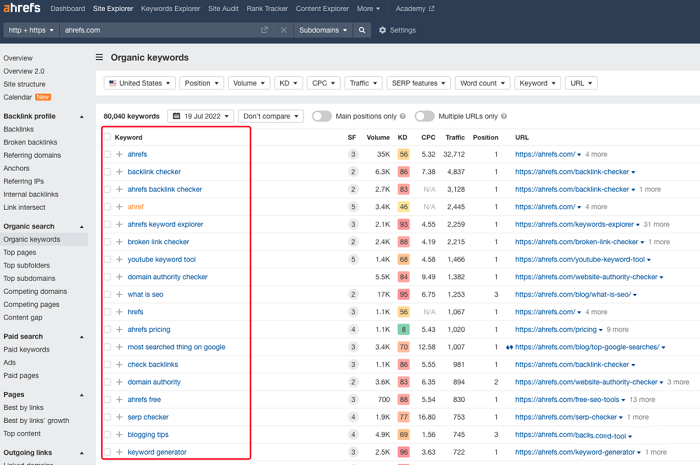The image size is (700, 465).
Task: Clear the ahrefs.com search field
Action: (284, 30)
